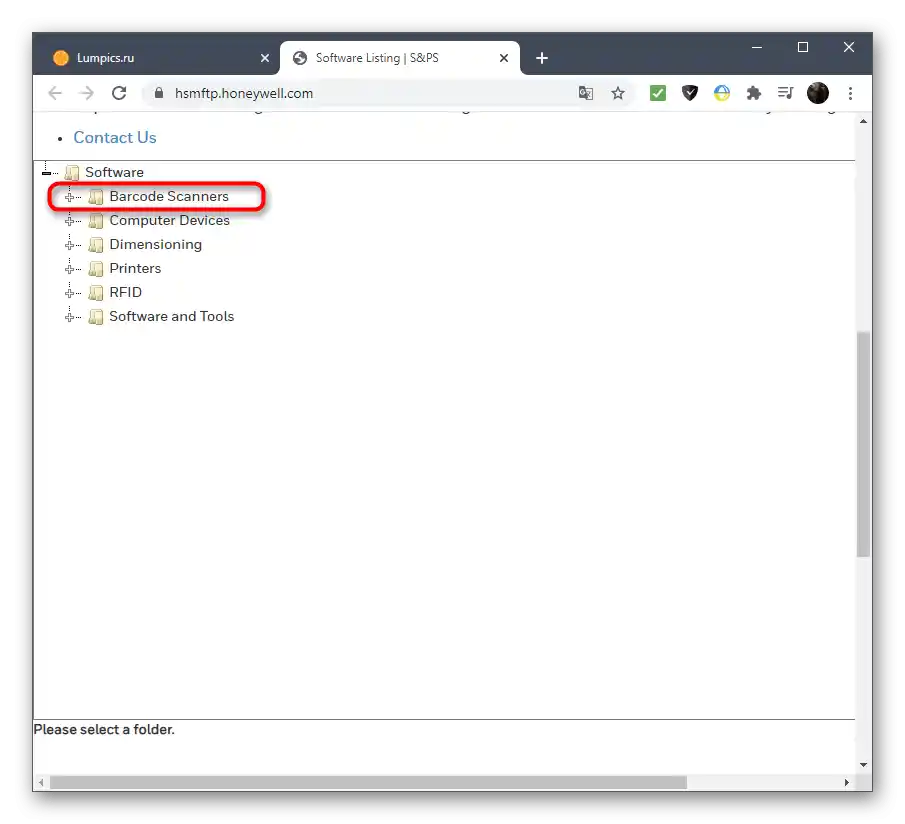Minimize the browser window

click(x=757, y=47)
